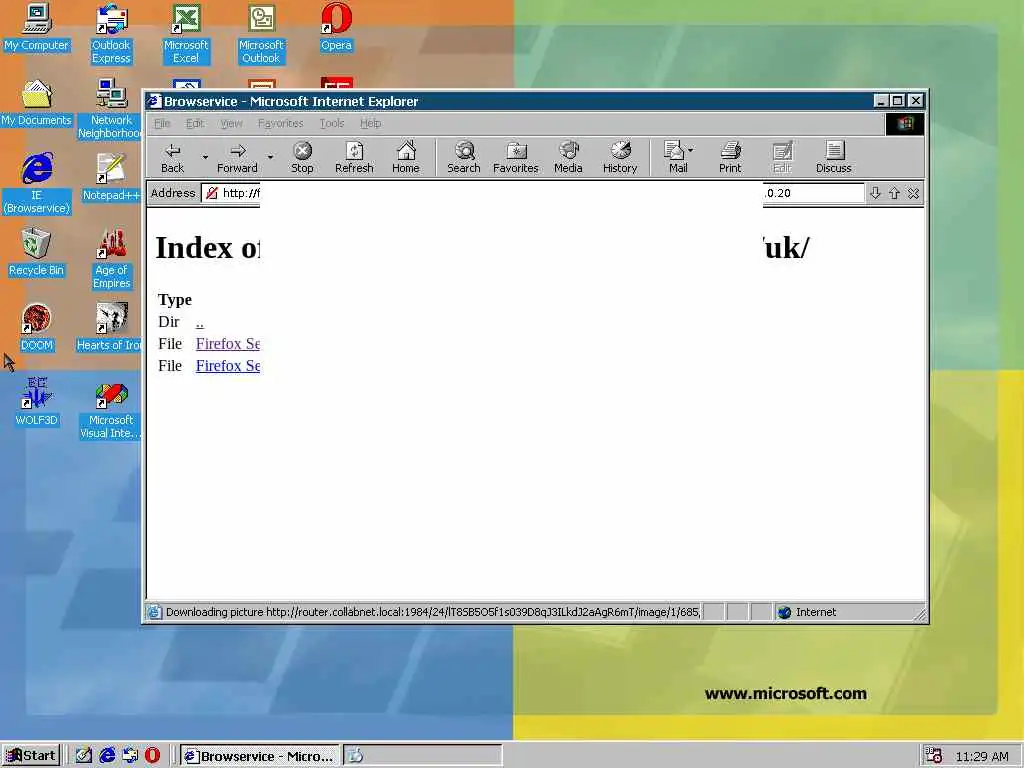Go Back using the toolbar arrow
Viewport: 1024px width, 768px height.
[172, 158]
